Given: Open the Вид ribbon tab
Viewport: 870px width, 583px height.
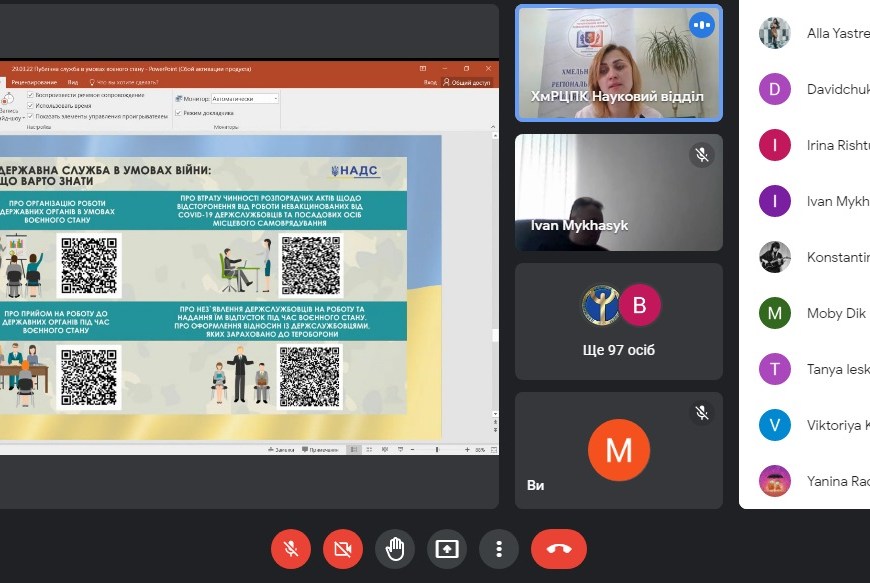Looking at the screenshot, I should click(x=73, y=81).
